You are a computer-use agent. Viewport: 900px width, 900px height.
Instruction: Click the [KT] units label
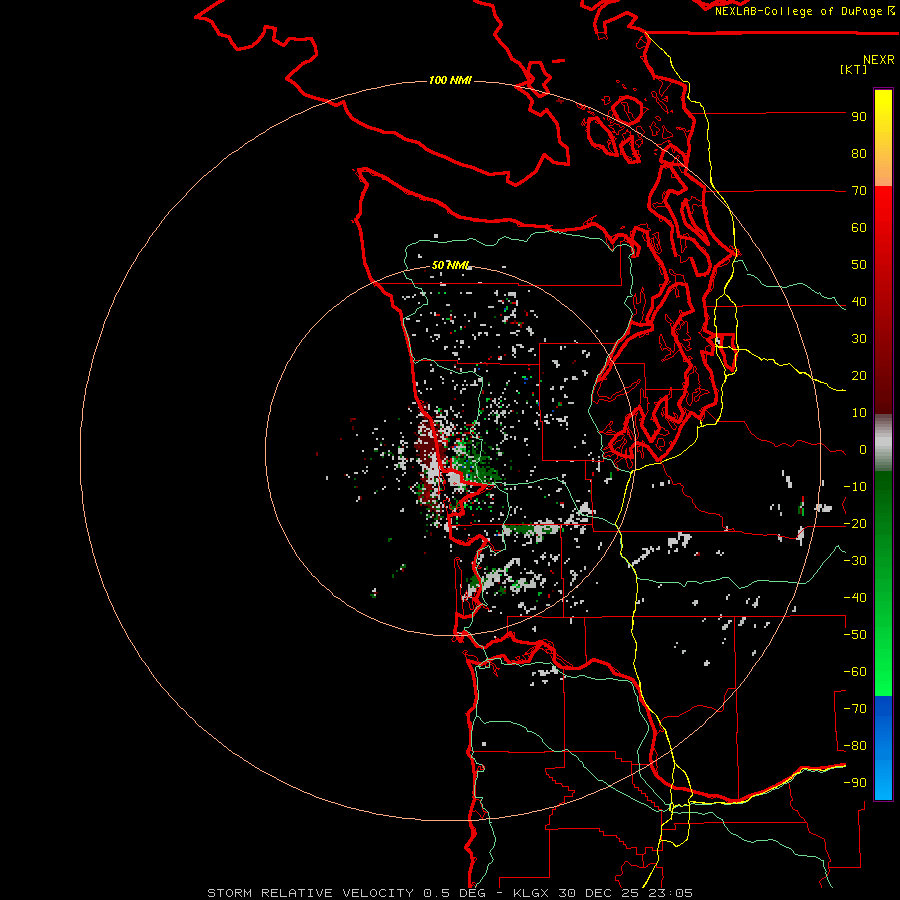coord(854,69)
